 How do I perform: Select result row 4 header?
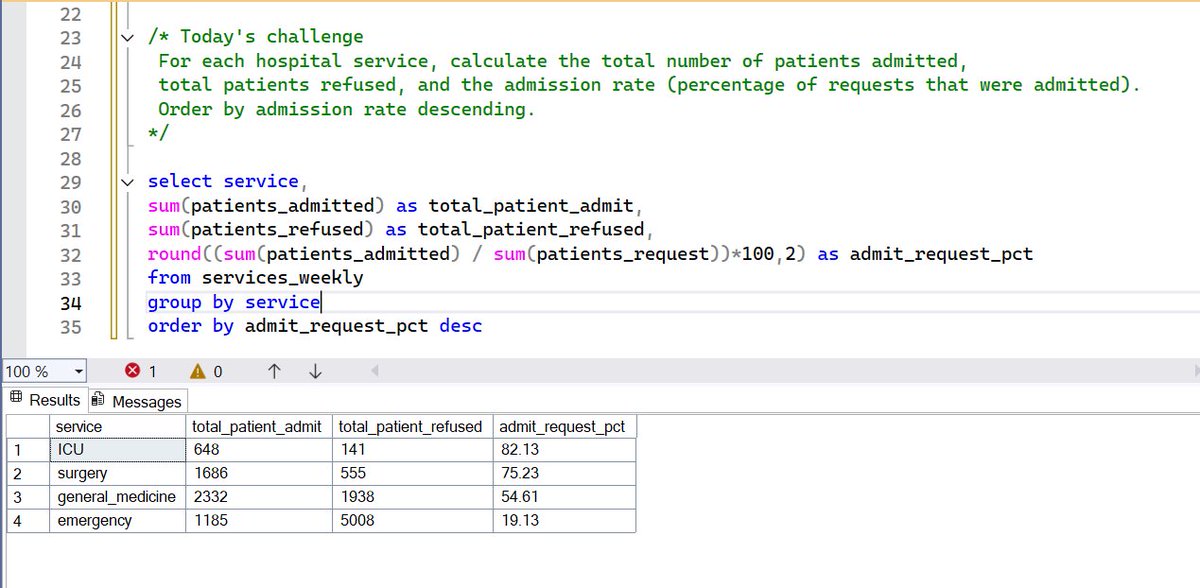pyautogui.click(x=28, y=521)
